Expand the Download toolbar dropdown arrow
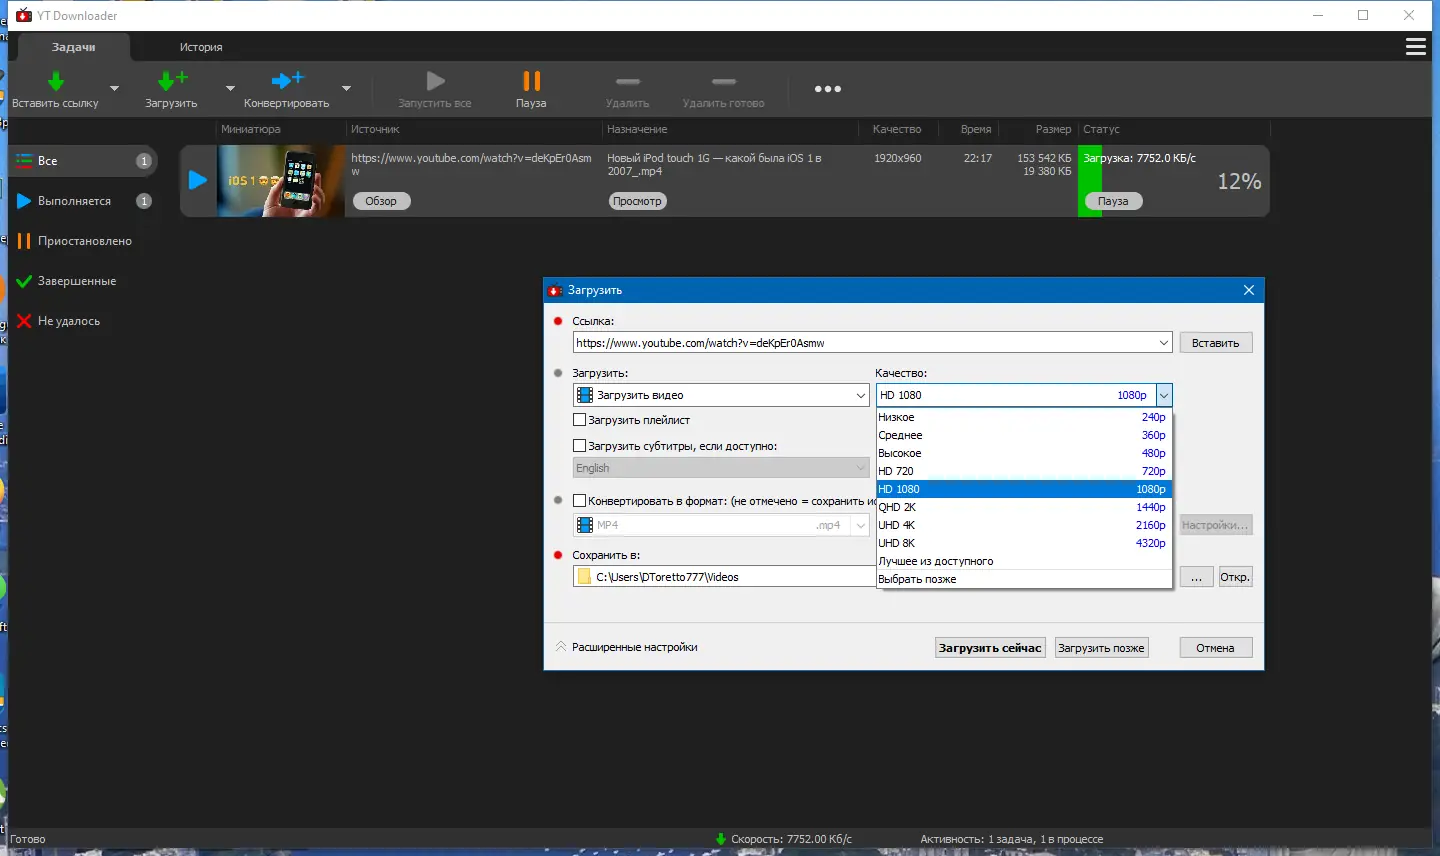The image size is (1440, 856). 230,89
